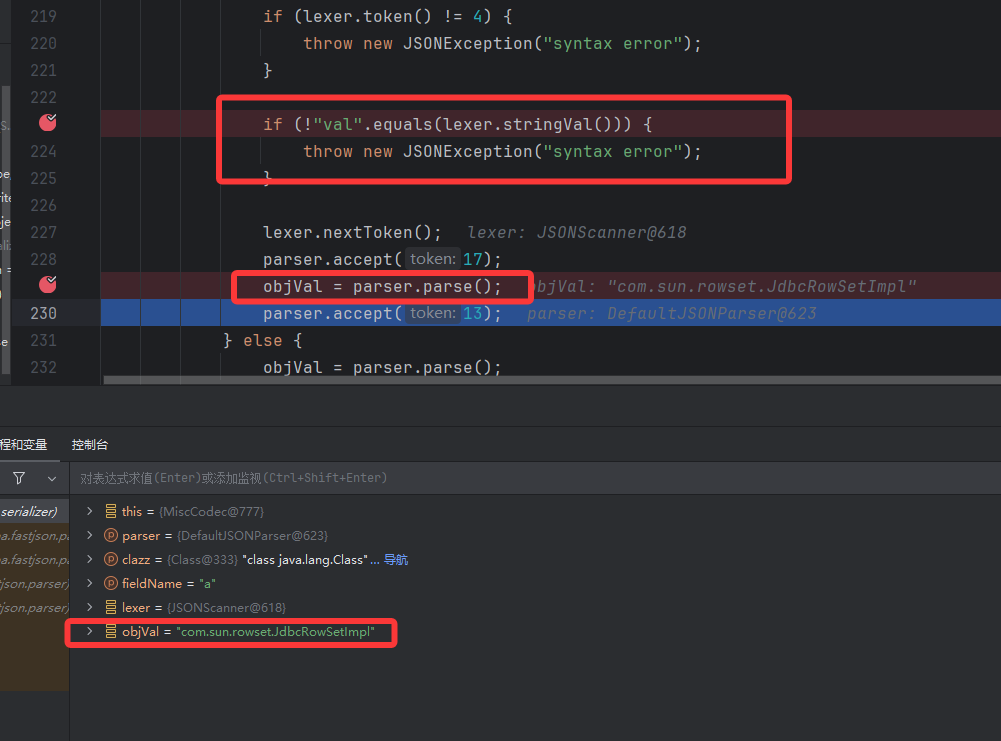Viewport: 1001px width, 741px height.
Task: Expand the clazz variable tree node
Action: (x=90, y=559)
